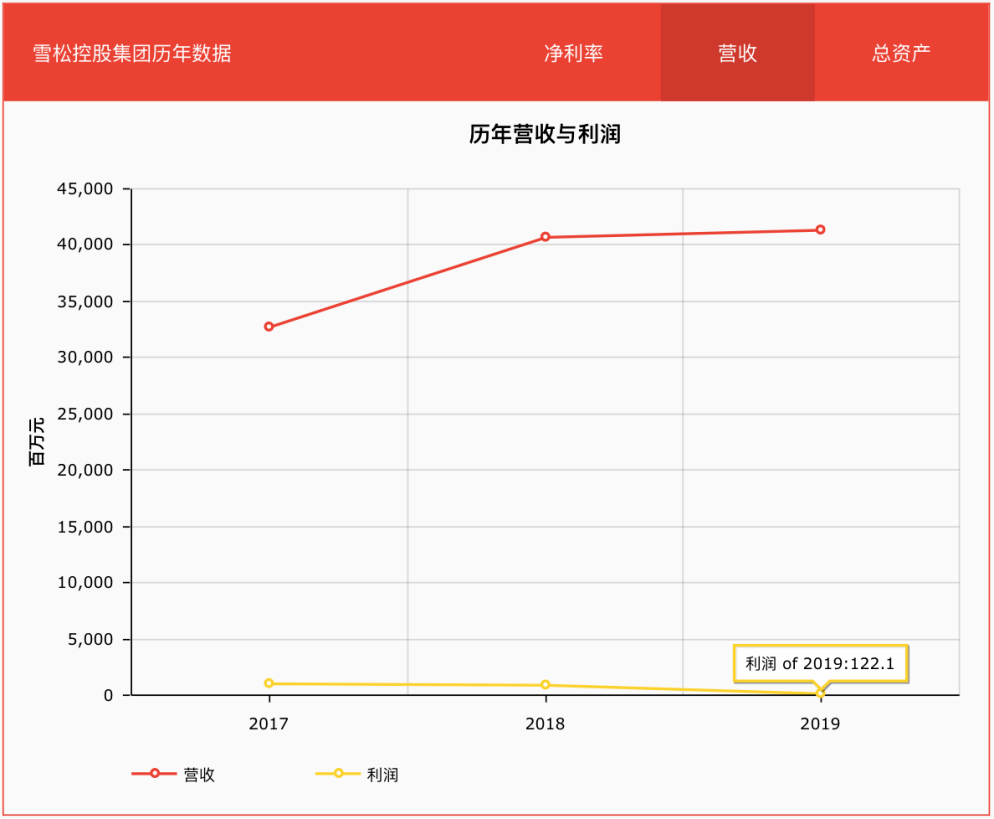
Task: Toggle the 营收 legend series
Action: pyautogui.click(x=173, y=775)
